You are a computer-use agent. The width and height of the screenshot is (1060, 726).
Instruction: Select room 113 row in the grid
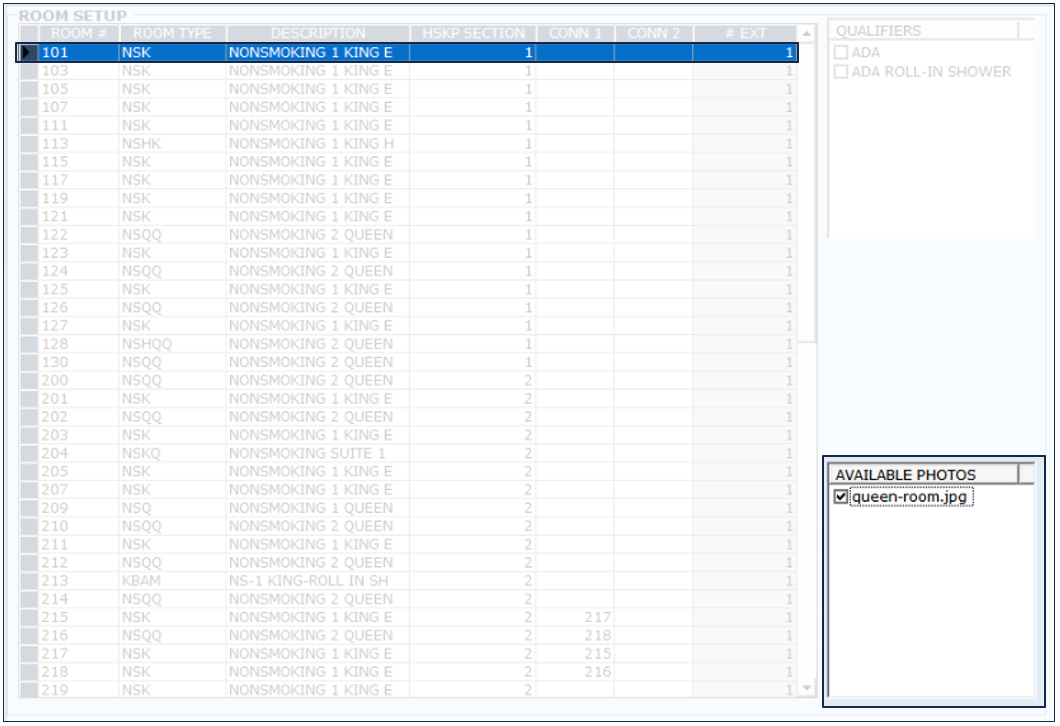[x=300, y=143]
